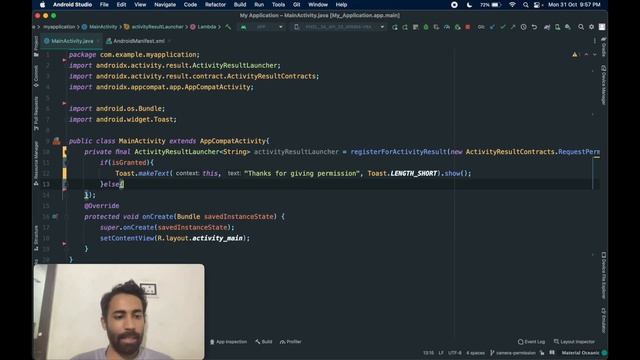
Task: Open the run configuration dropdown
Action: pyautogui.click(x=262, y=27)
